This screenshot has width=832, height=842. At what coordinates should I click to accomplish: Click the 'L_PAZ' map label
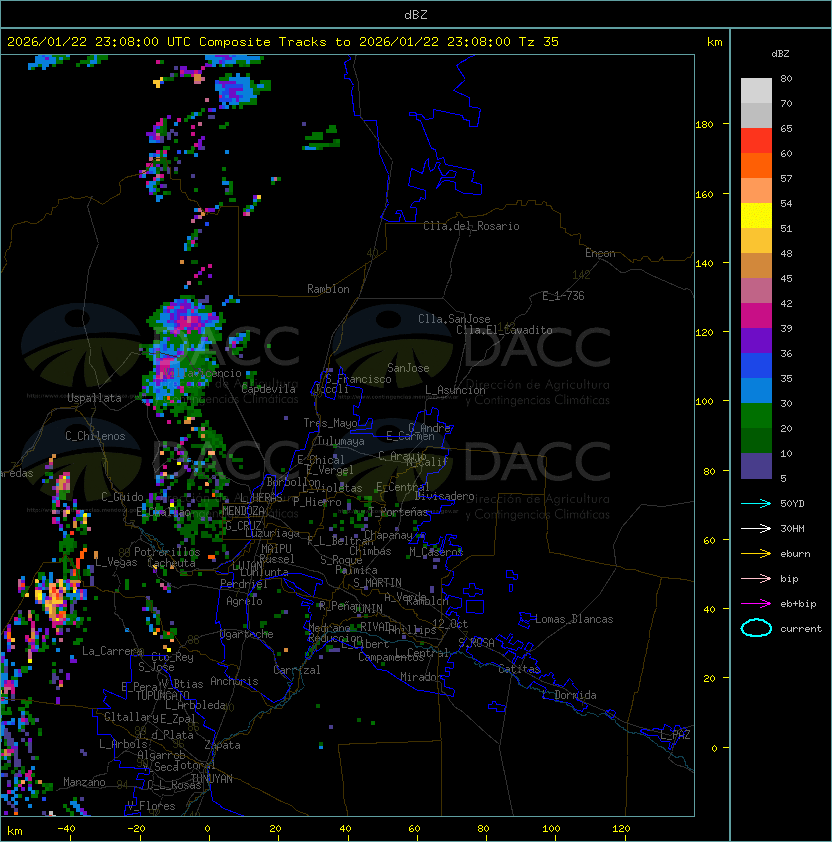point(675,735)
